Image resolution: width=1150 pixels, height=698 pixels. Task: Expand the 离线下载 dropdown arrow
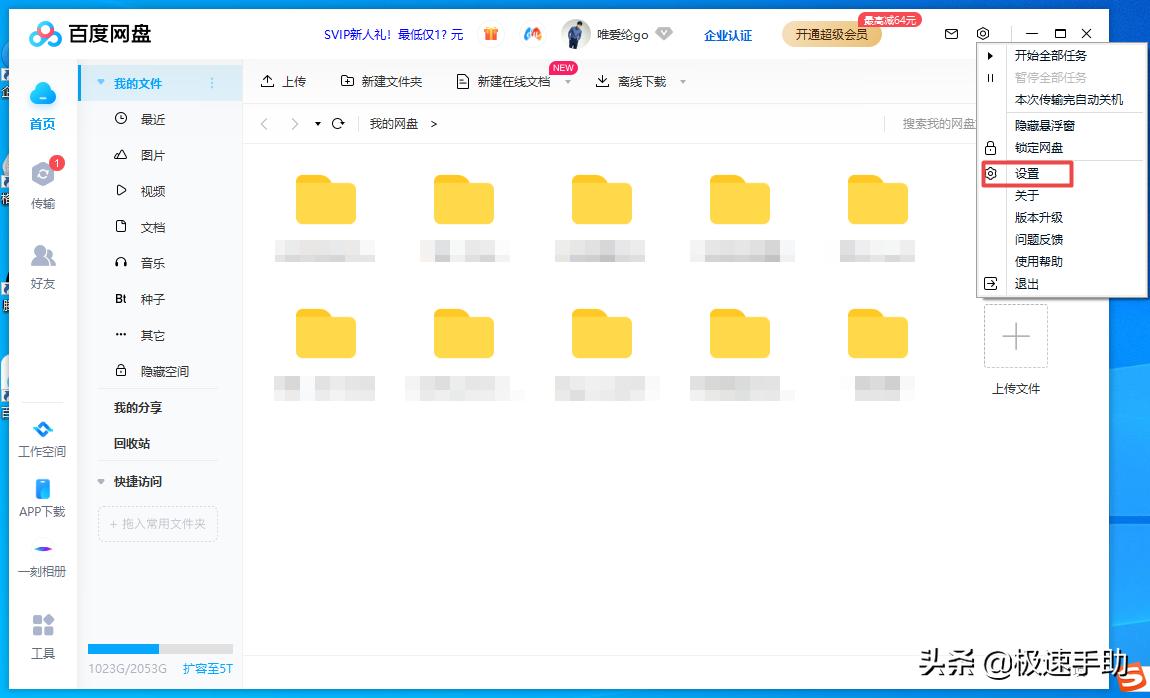683,81
